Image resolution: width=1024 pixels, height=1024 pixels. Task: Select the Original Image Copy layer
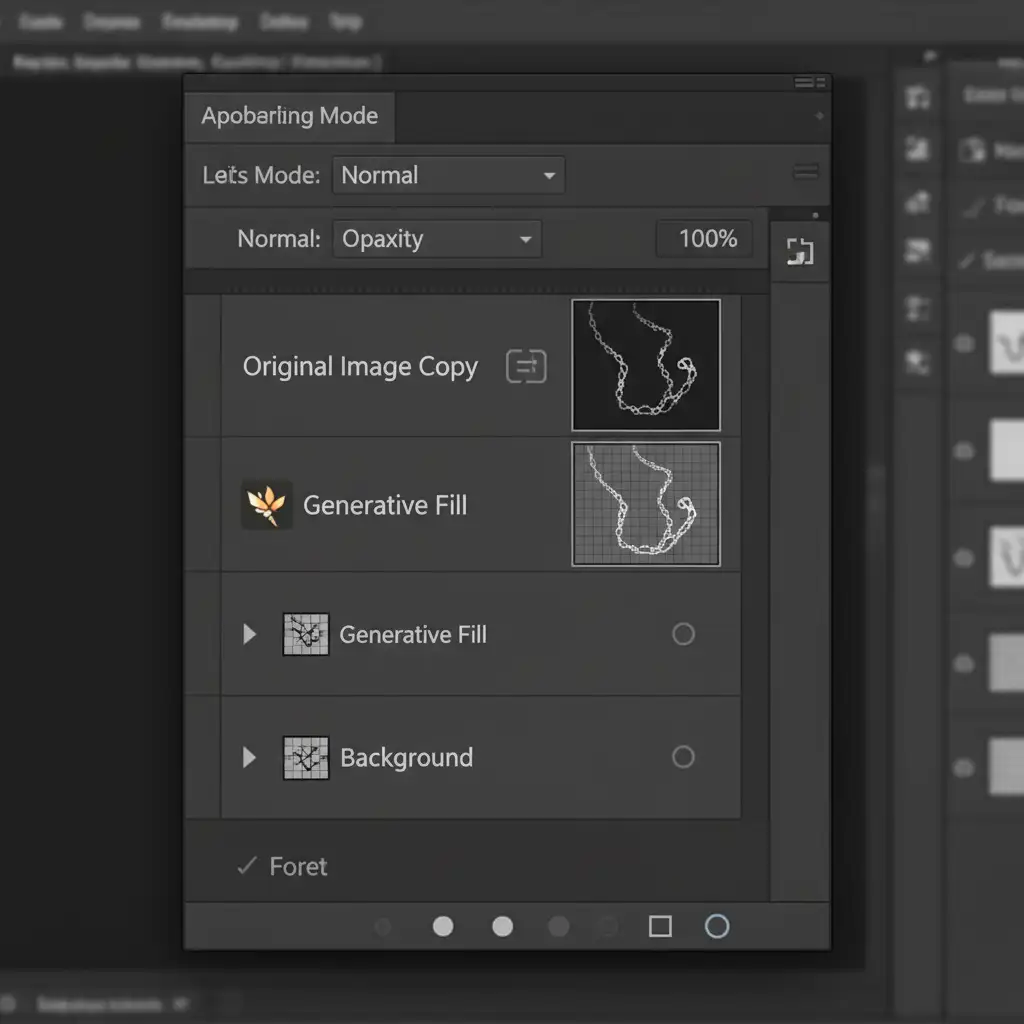(x=360, y=367)
